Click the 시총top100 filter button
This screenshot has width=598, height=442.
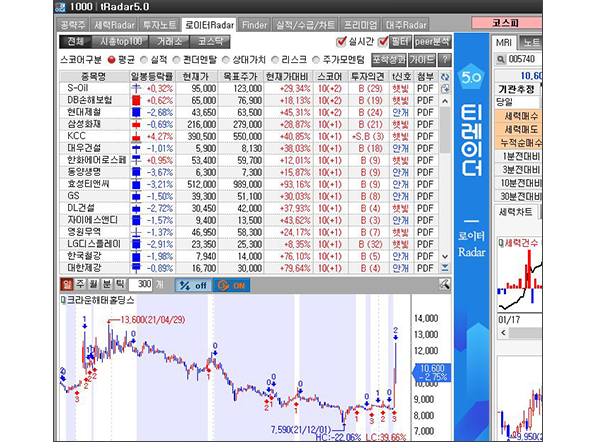[121, 42]
